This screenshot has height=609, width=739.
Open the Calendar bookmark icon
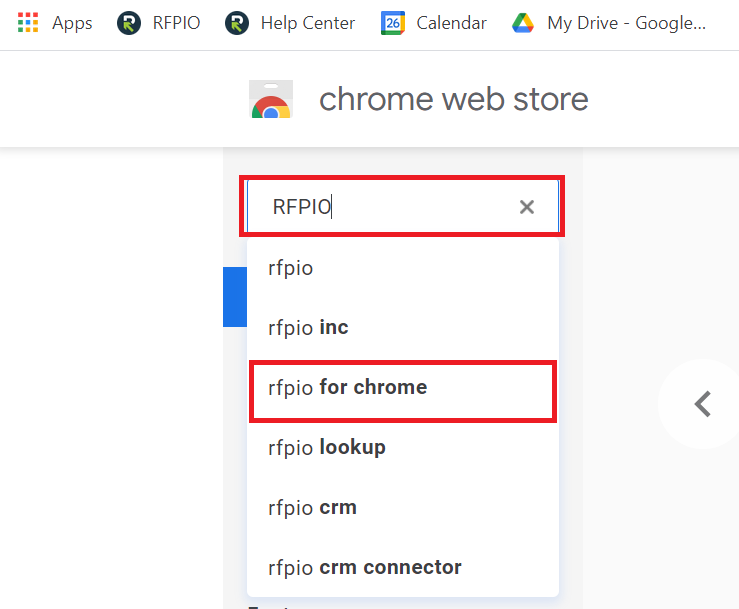coord(393,23)
